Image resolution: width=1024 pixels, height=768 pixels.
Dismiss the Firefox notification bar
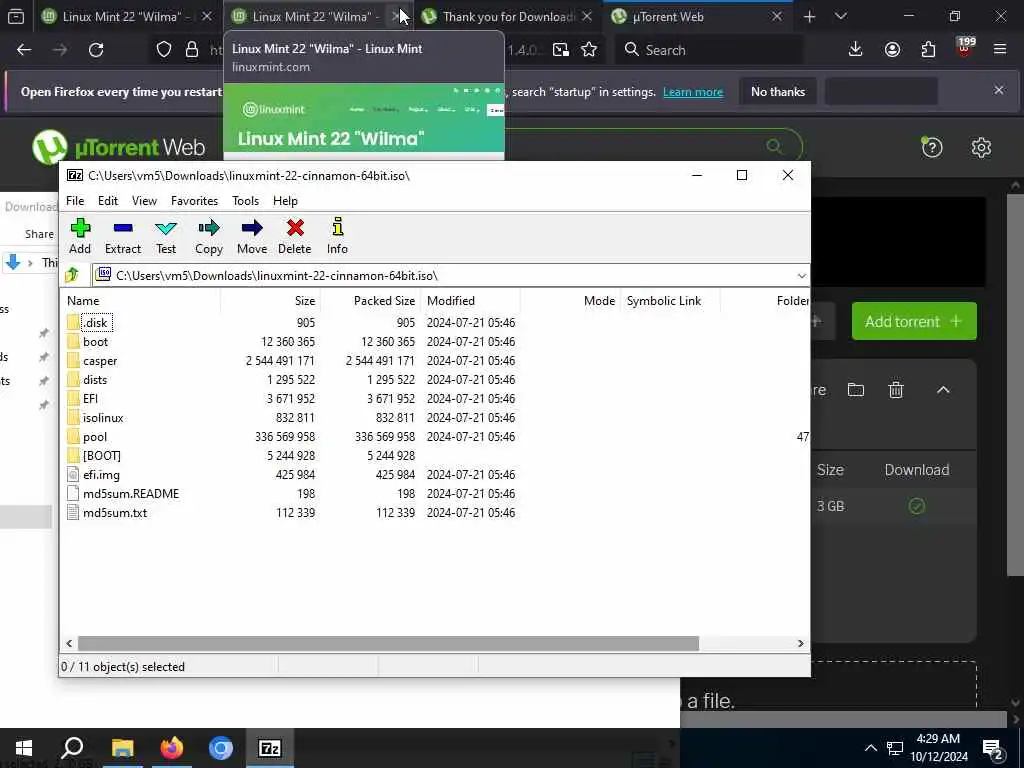click(999, 90)
